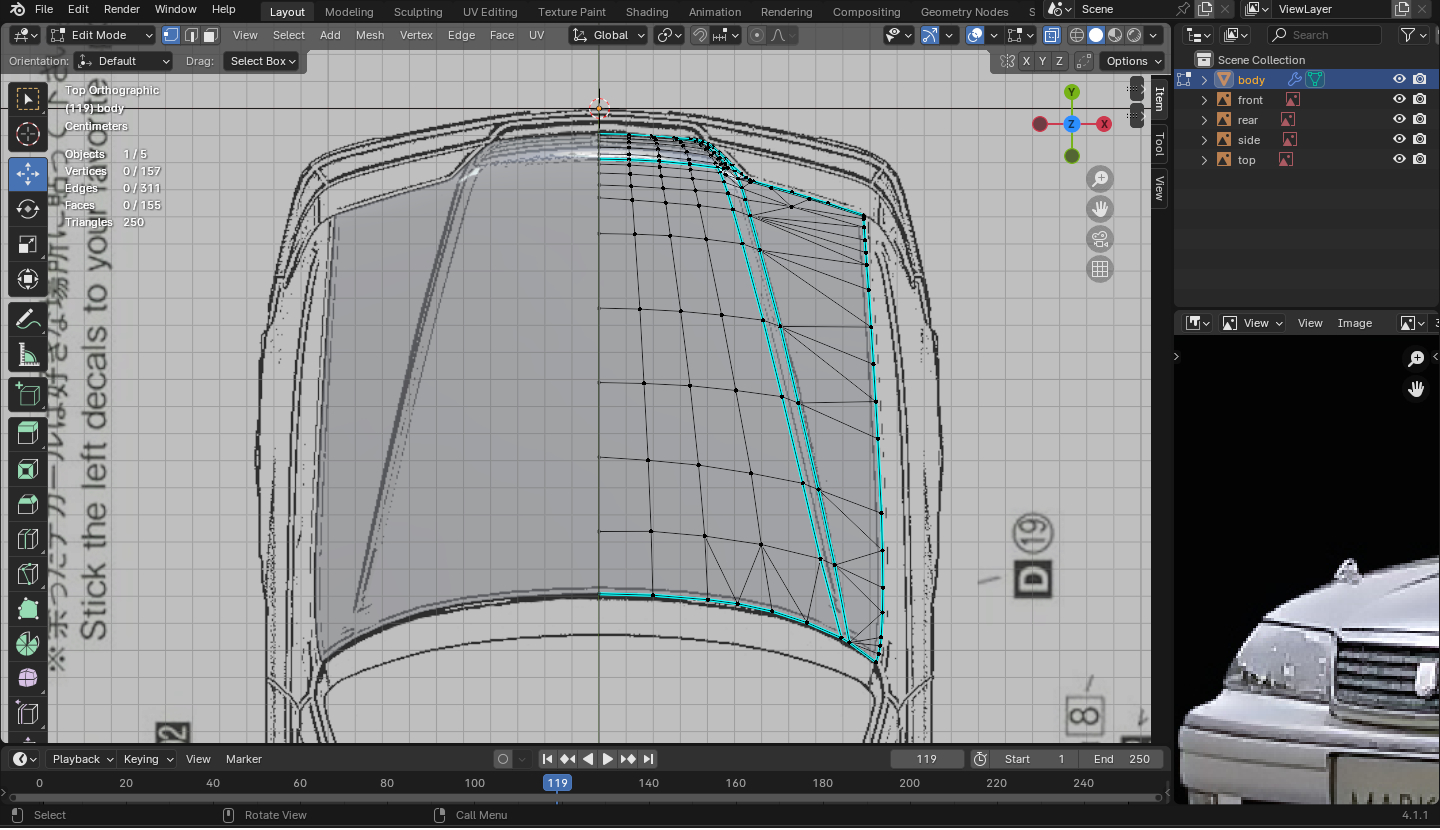Screen dimensions: 1440x830
Task: Click the Options button in viewport header
Action: (1132, 61)
